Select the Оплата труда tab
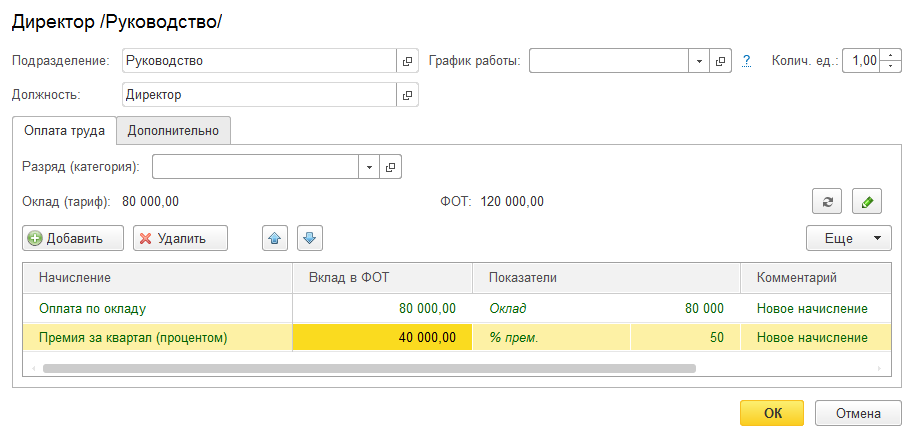 click(x=65, y=130)
